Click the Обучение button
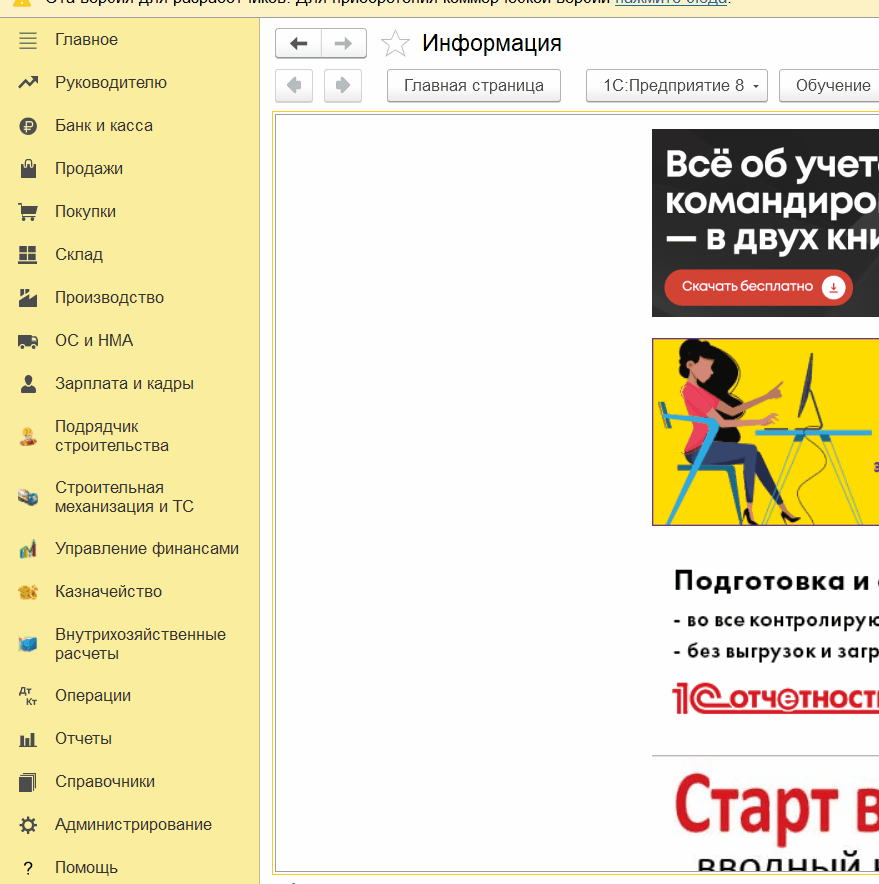This screenshot has width=879, height=884. pos(829,86)
